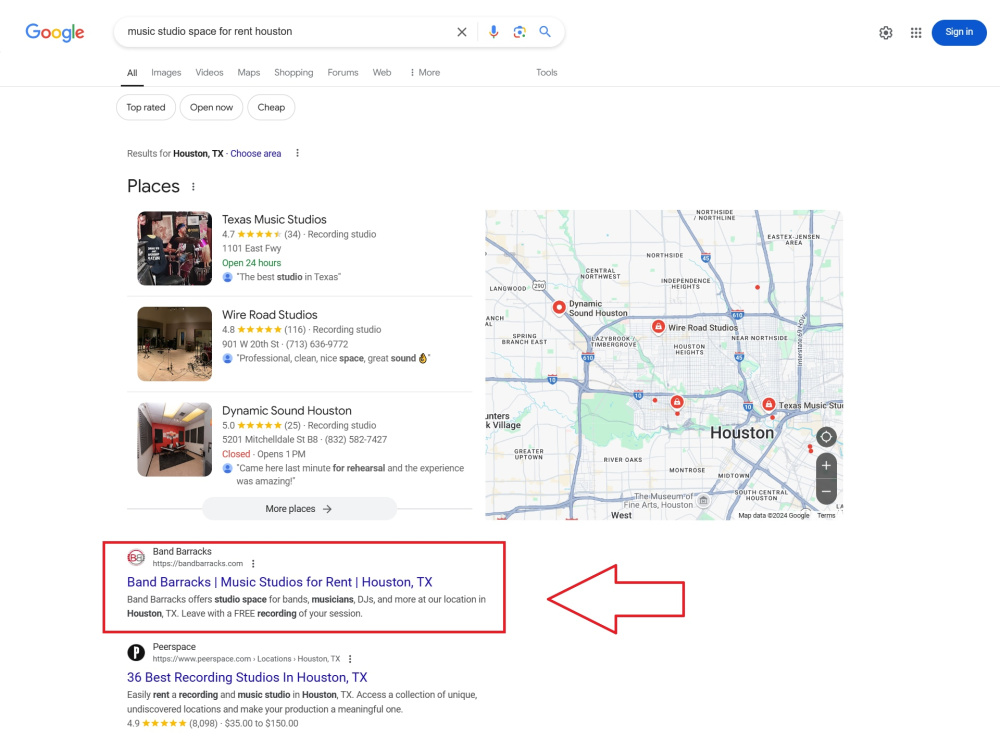This screenshot has height=750, width=1000.
Task: Open three-dot menu next to Places heading
Action: [193, 187]
